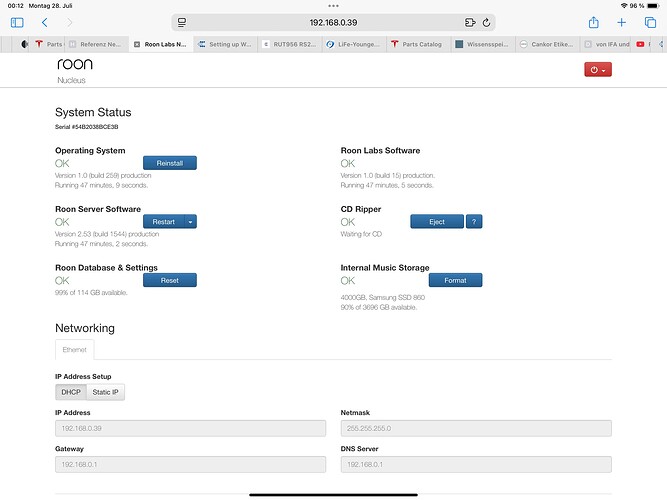Eject the CD

tap(437, 222)
